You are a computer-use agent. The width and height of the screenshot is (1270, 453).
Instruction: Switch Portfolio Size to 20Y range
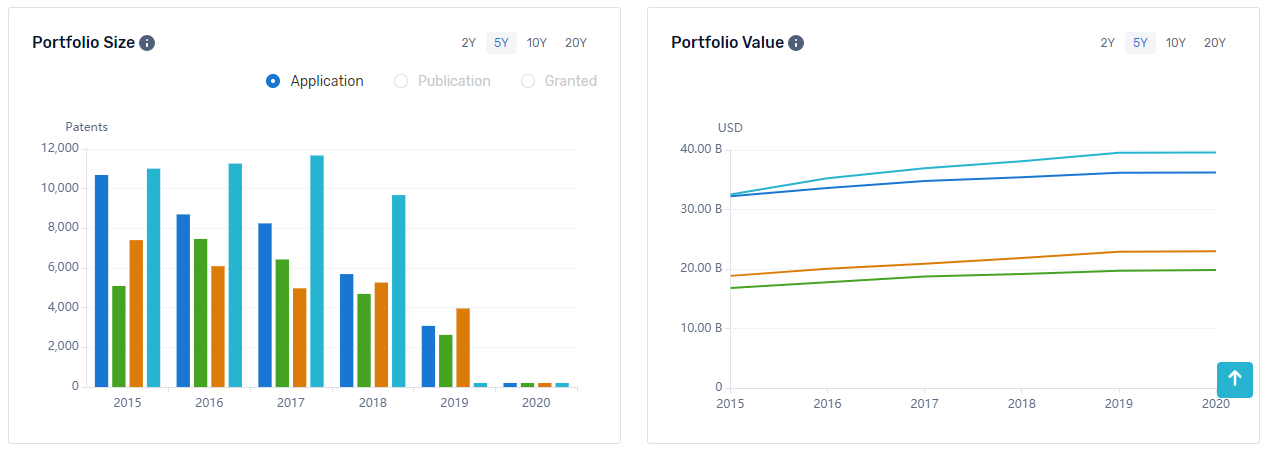point(576,43)
